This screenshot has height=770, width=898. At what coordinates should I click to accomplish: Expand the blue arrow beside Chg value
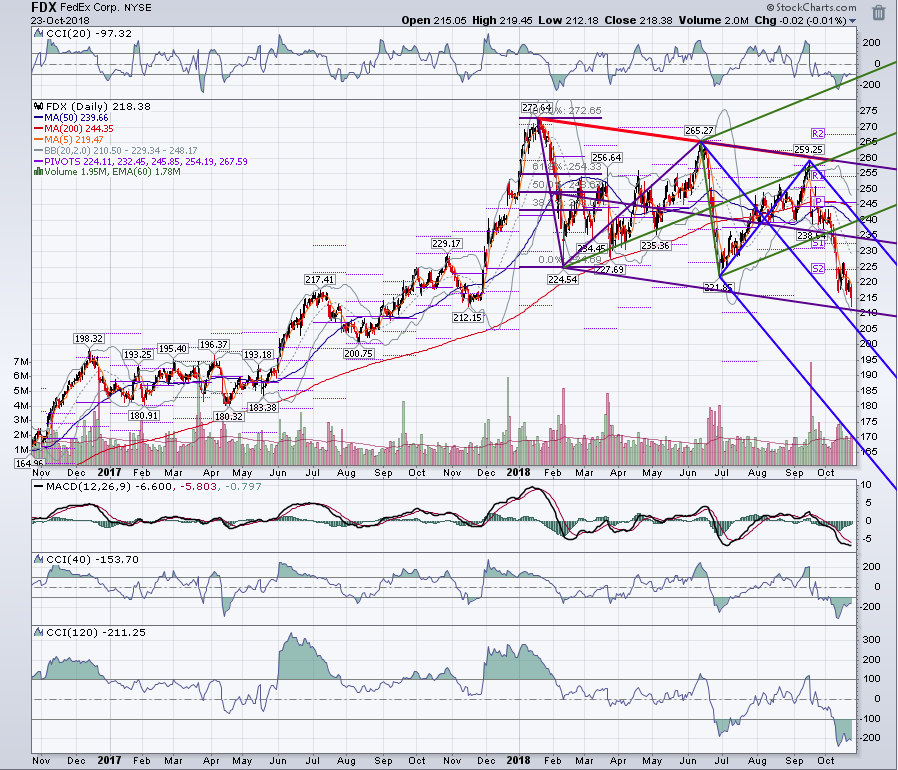click(853, 21)
